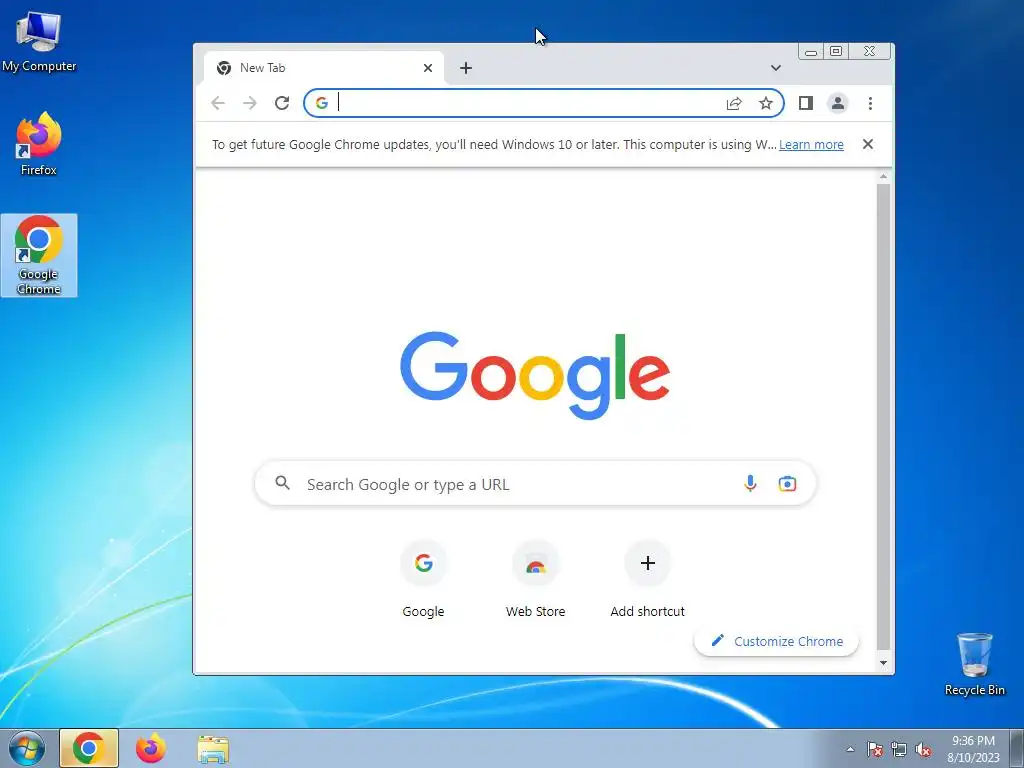Open Action Center flag icon
Viewport: 1024px width, 768px height.
tap(874, 749)
